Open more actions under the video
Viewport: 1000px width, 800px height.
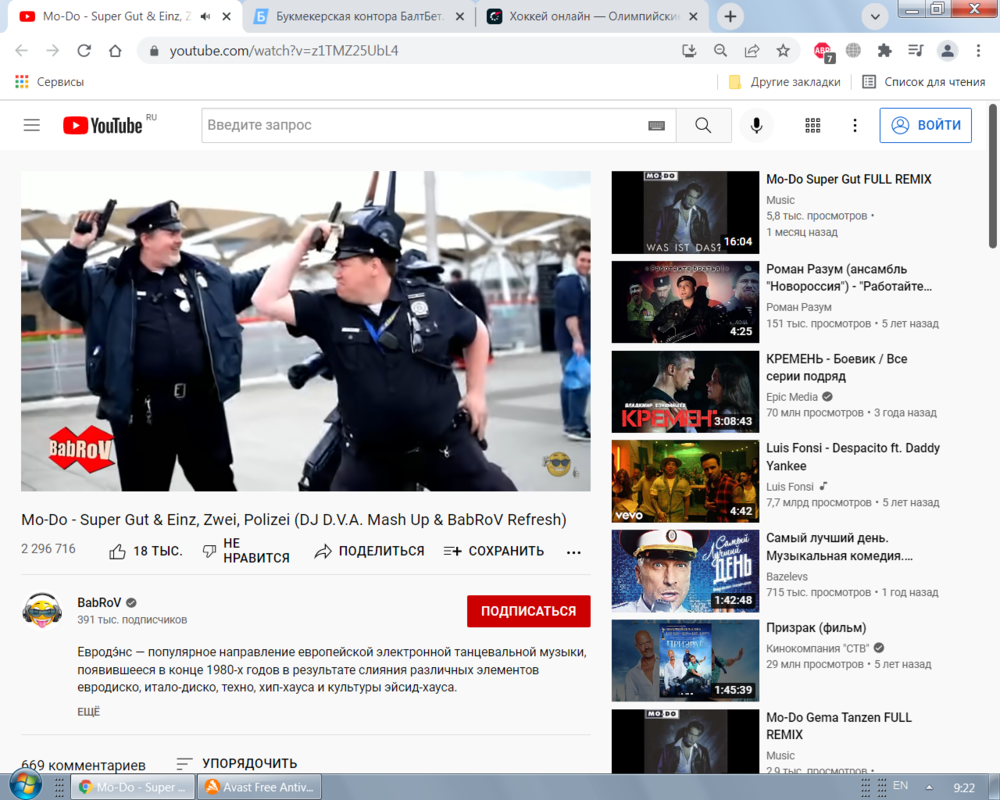point(573,552)
